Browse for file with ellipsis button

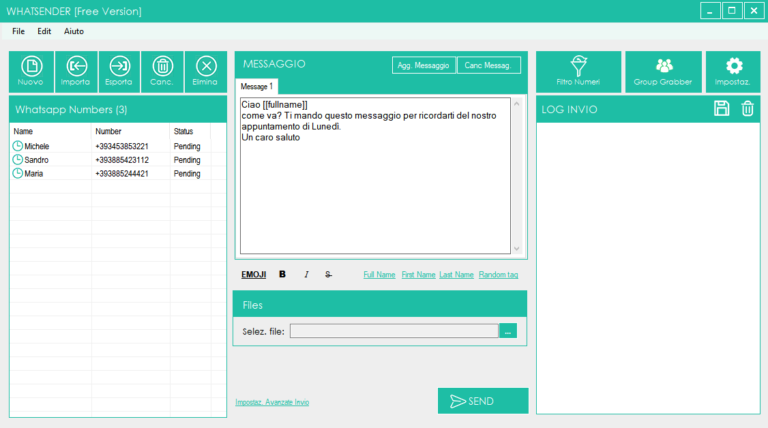tap(508, 331)
